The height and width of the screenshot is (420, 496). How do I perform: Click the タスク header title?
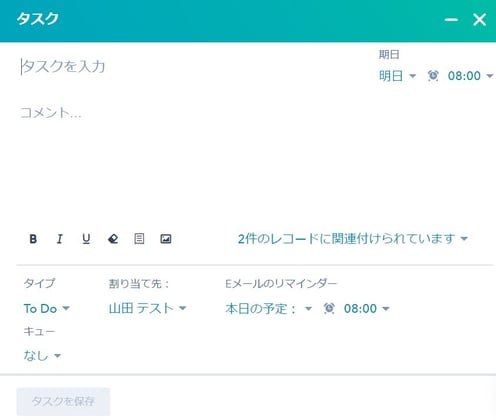(x=38, y=19)
